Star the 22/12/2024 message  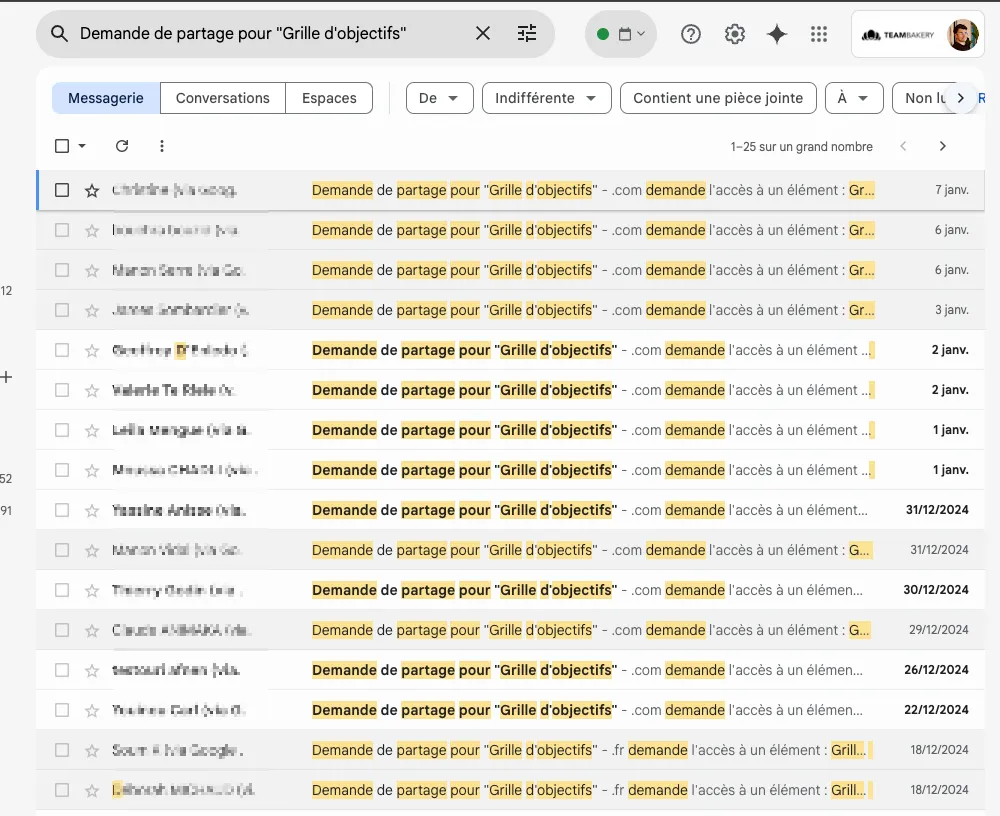[x=92, y=710]
